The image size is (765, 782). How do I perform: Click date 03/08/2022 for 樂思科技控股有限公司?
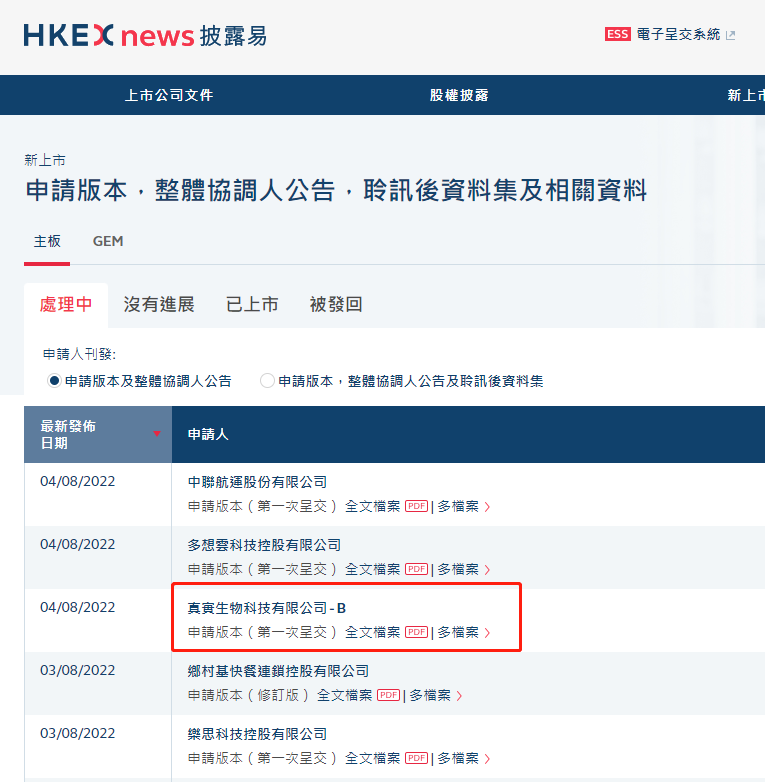pyautogui.click(x=77, y=733)
